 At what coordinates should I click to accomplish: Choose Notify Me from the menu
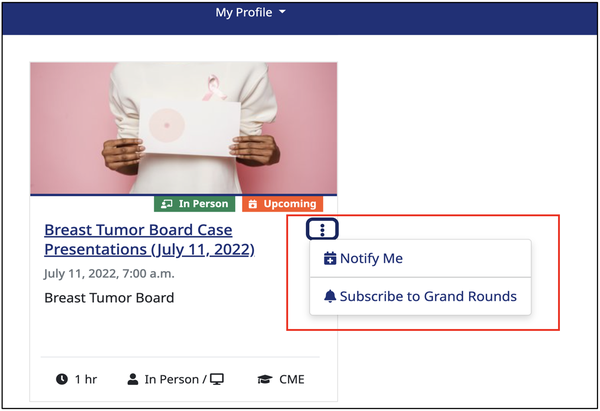pos(420,259)
